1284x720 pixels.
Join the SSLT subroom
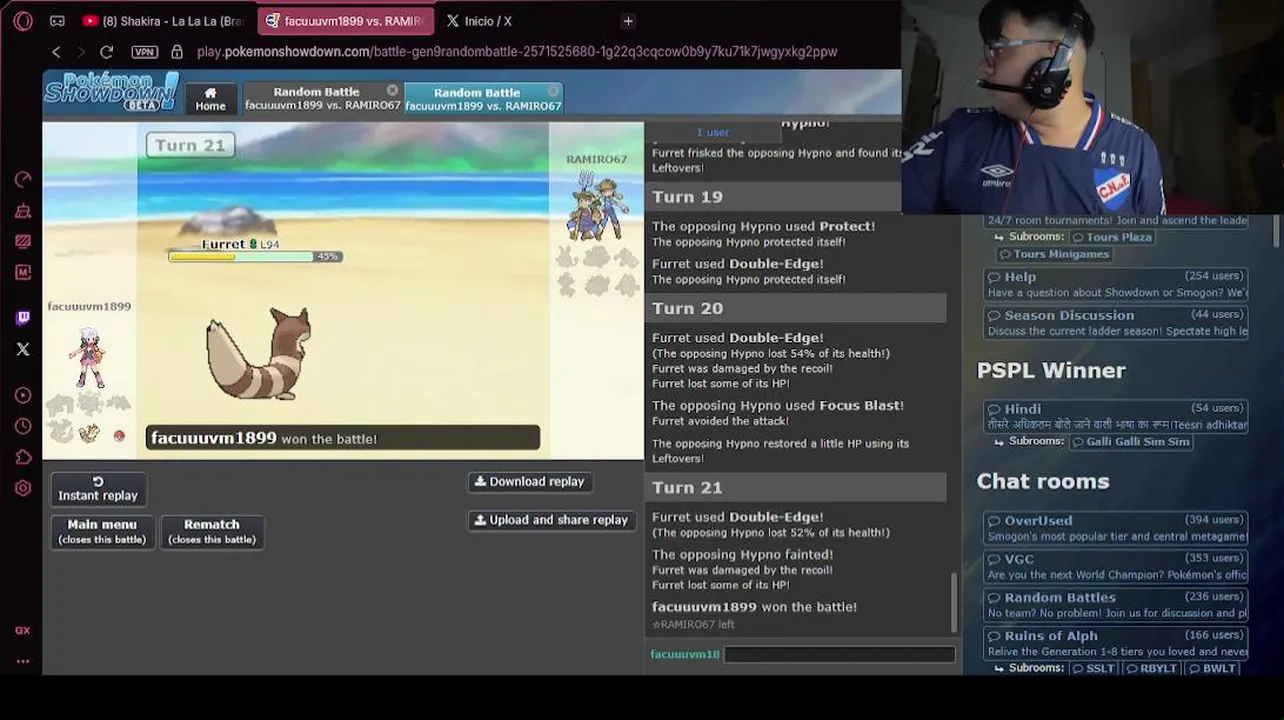tap(1092, 668)
